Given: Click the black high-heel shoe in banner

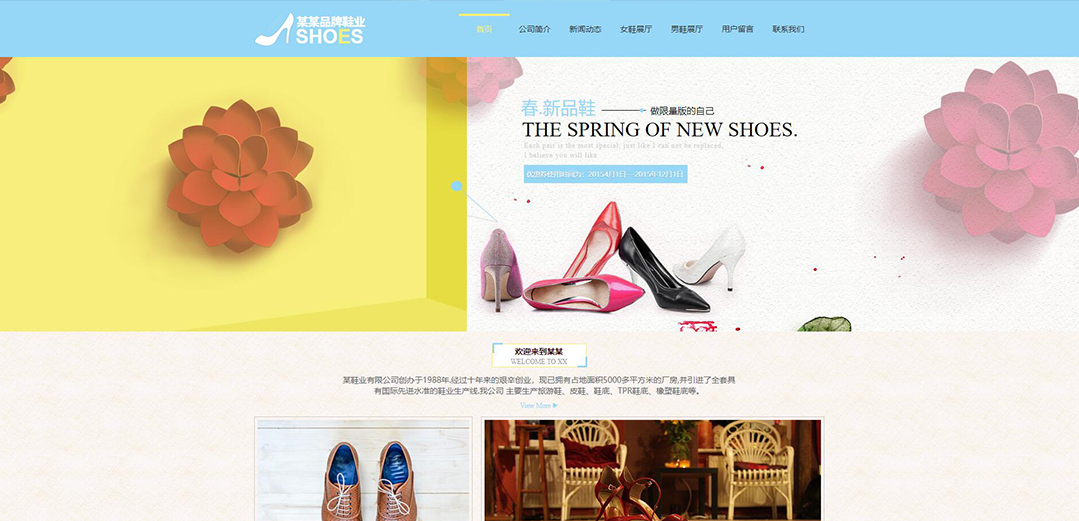Looking at the screenshot, I should tap(661, 270).
